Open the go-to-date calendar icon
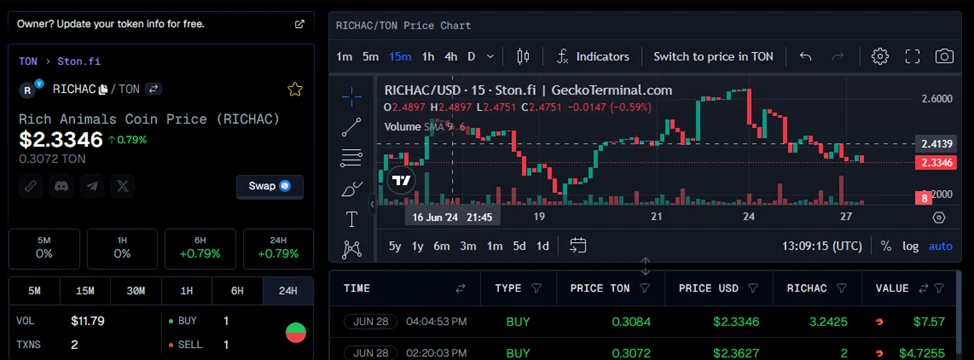The height and width of the screenshot is (360, 974). (578, 245)
